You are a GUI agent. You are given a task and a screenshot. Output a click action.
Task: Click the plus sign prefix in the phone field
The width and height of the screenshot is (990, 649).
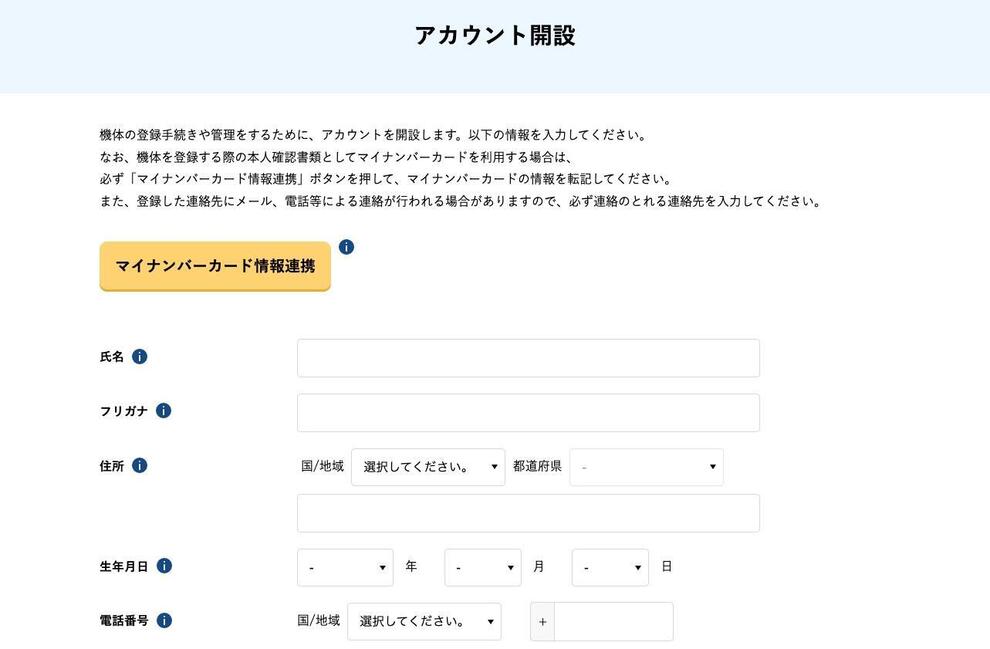[x=542, y=622]
